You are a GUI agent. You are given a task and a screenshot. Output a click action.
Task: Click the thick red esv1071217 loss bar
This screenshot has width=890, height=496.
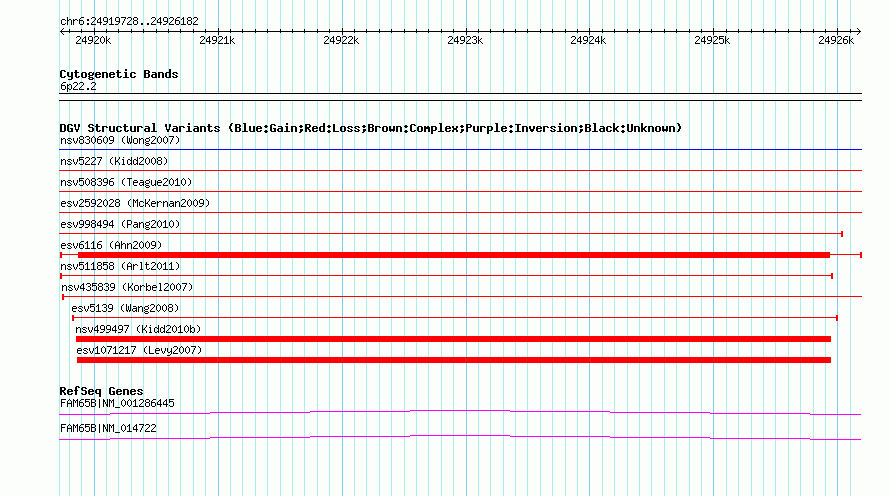pos(454,360)
